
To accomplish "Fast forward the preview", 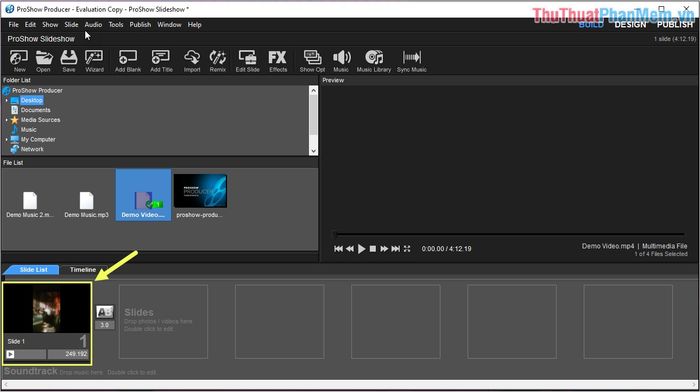I will pos(384,249).
